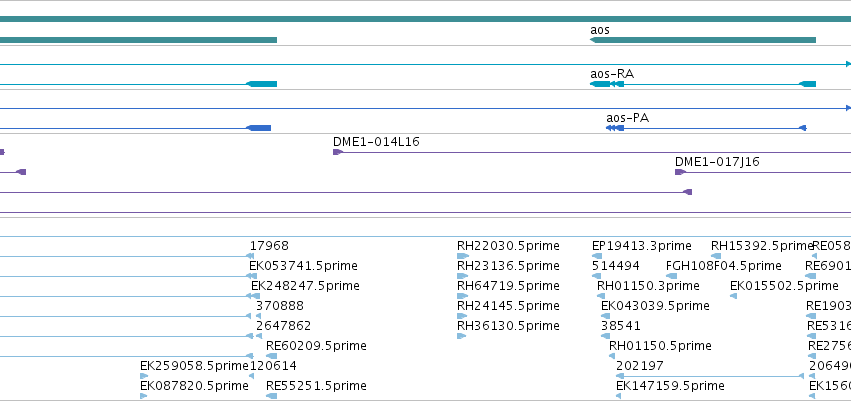The height and width of the screenshot is (401, 851).
Task: Select the DME1-017J16 clone label
Action: click(717, 162)
